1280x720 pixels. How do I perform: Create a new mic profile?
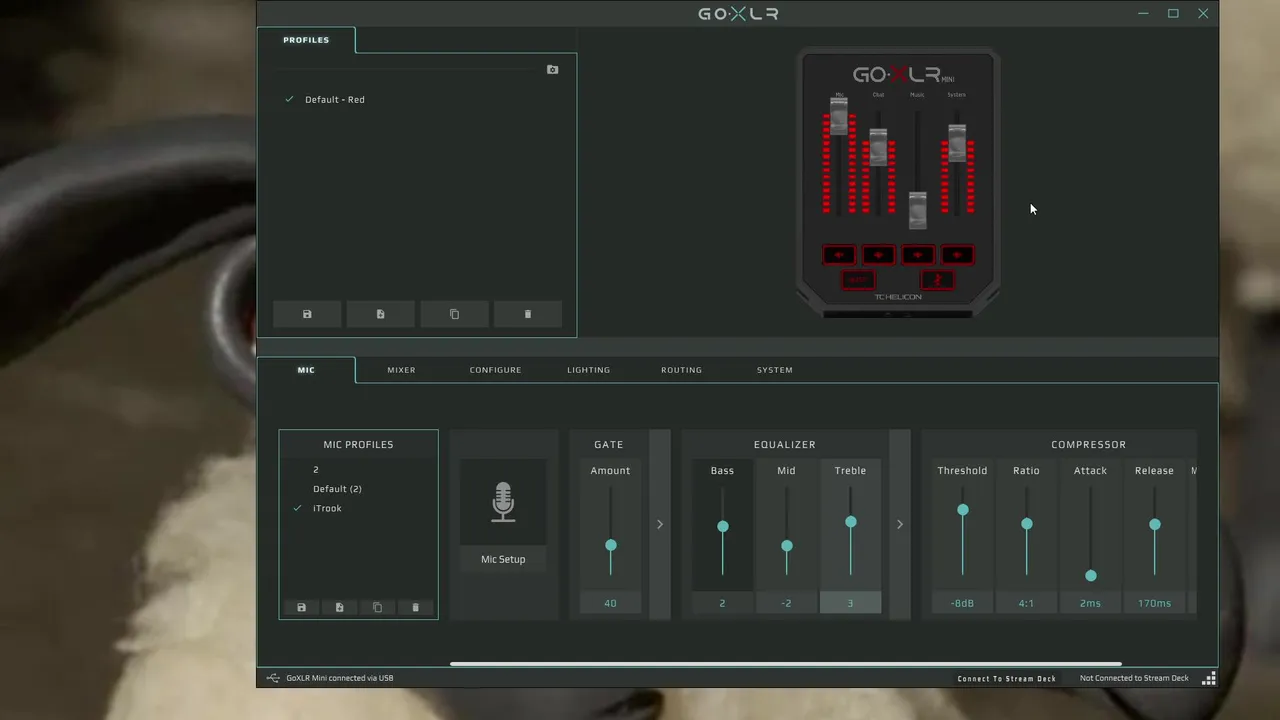339,607
